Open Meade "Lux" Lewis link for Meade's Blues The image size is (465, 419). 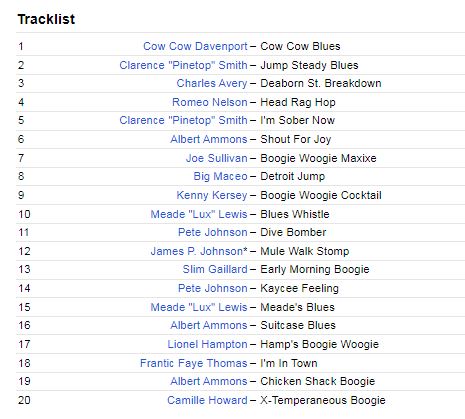(199, 307)
